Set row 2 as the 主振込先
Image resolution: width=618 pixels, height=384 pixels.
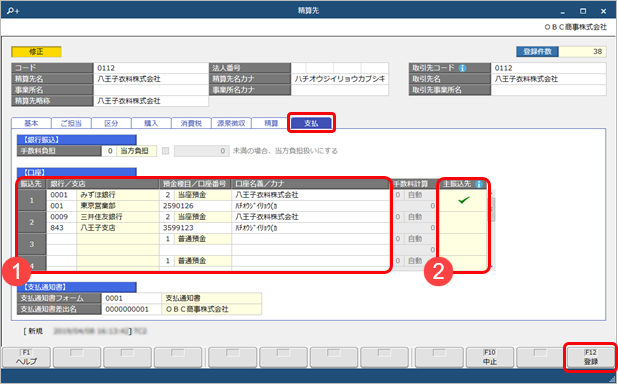[x=464, y=222]
